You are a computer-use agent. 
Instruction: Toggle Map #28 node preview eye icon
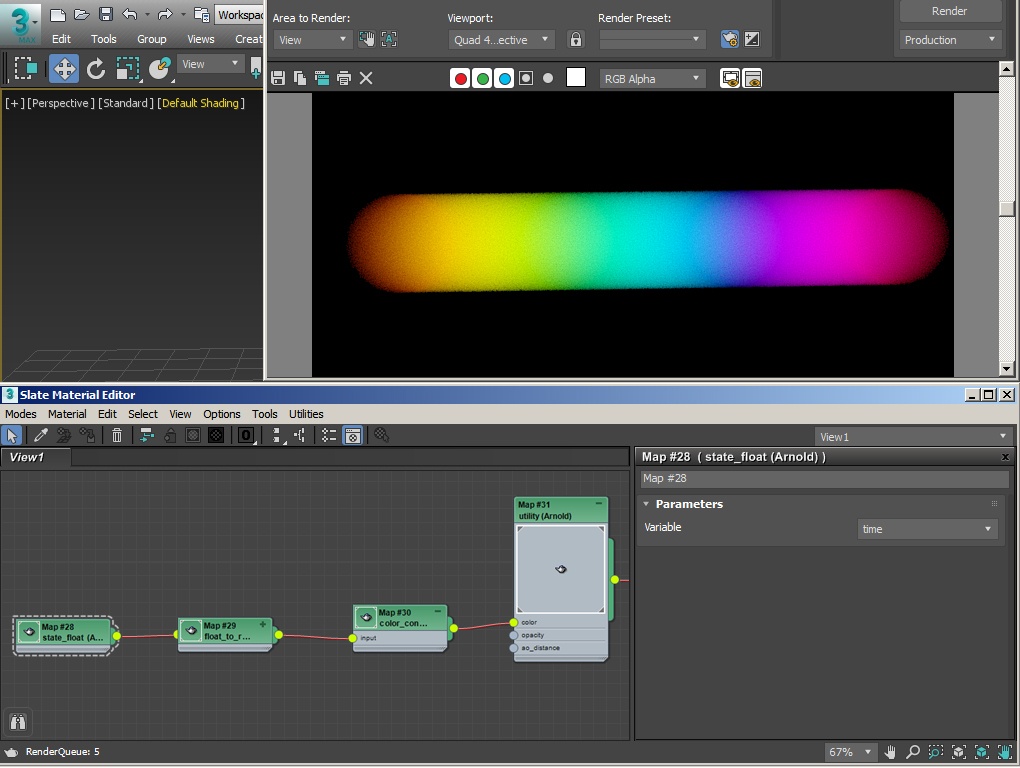[x=29, y=631]
